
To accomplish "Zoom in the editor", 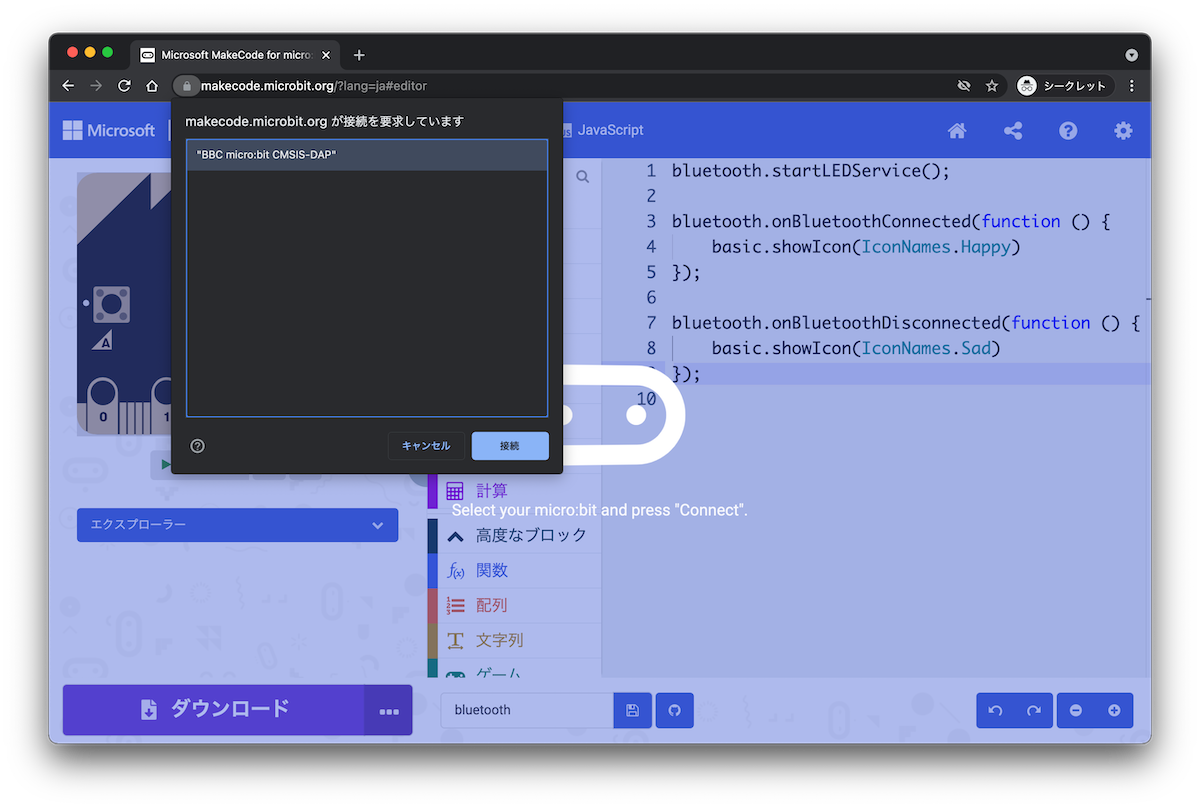I will 1114,710.
